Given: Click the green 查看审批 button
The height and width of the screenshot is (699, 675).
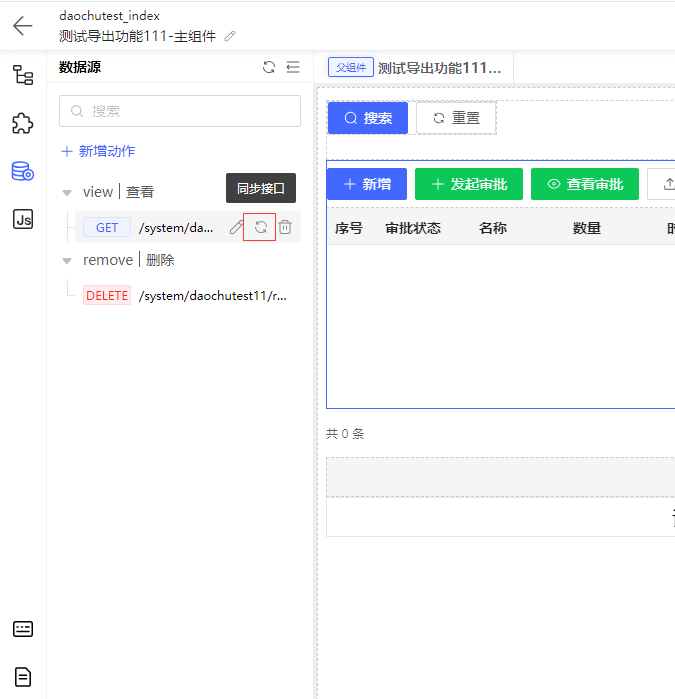Looking at the screenshot, I should [x=584, y=184].
